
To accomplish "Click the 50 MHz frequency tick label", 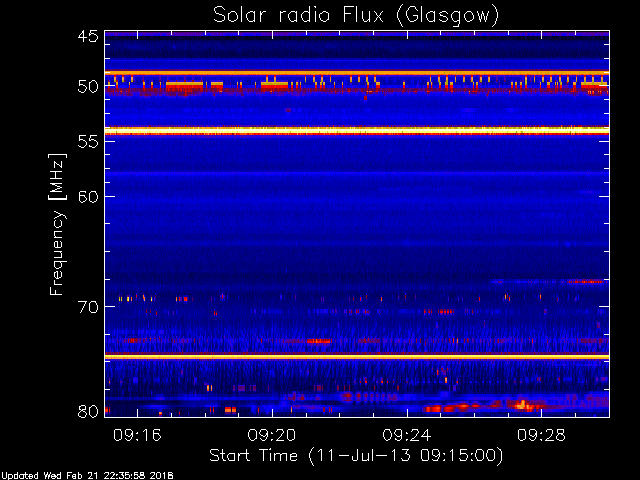I will pos(88,87).
